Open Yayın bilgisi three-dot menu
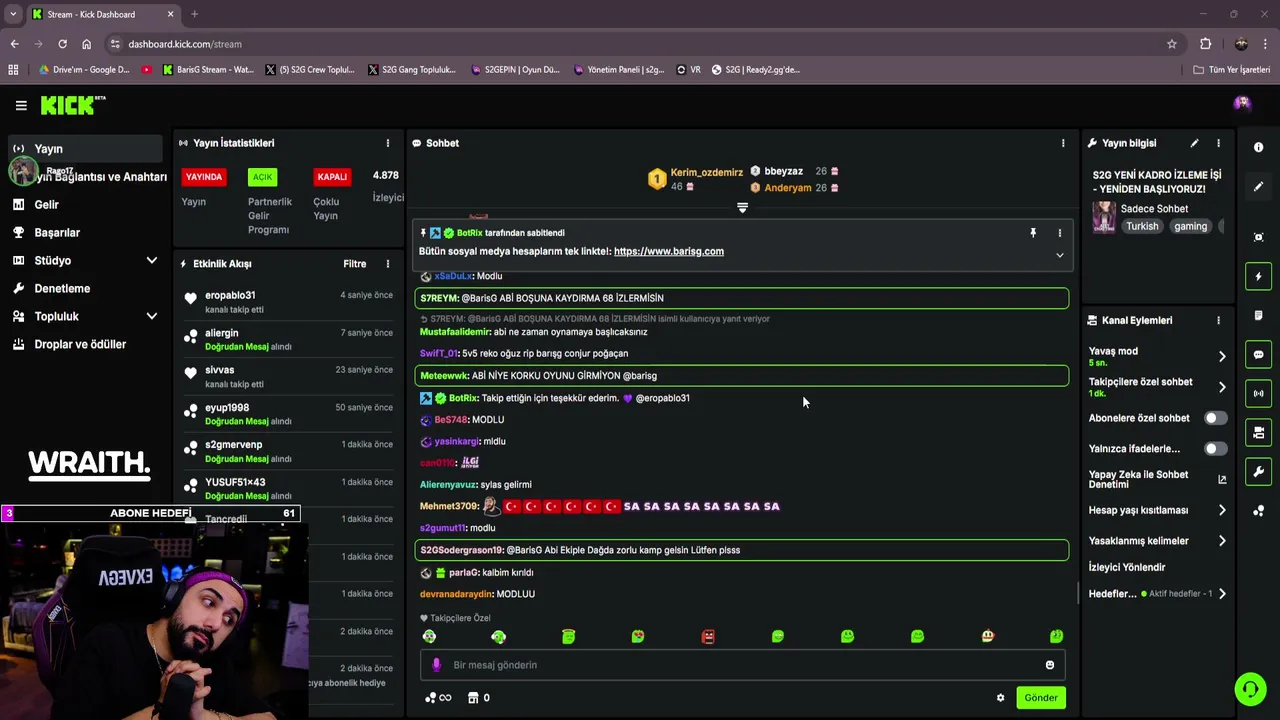 coord(1218,143)
